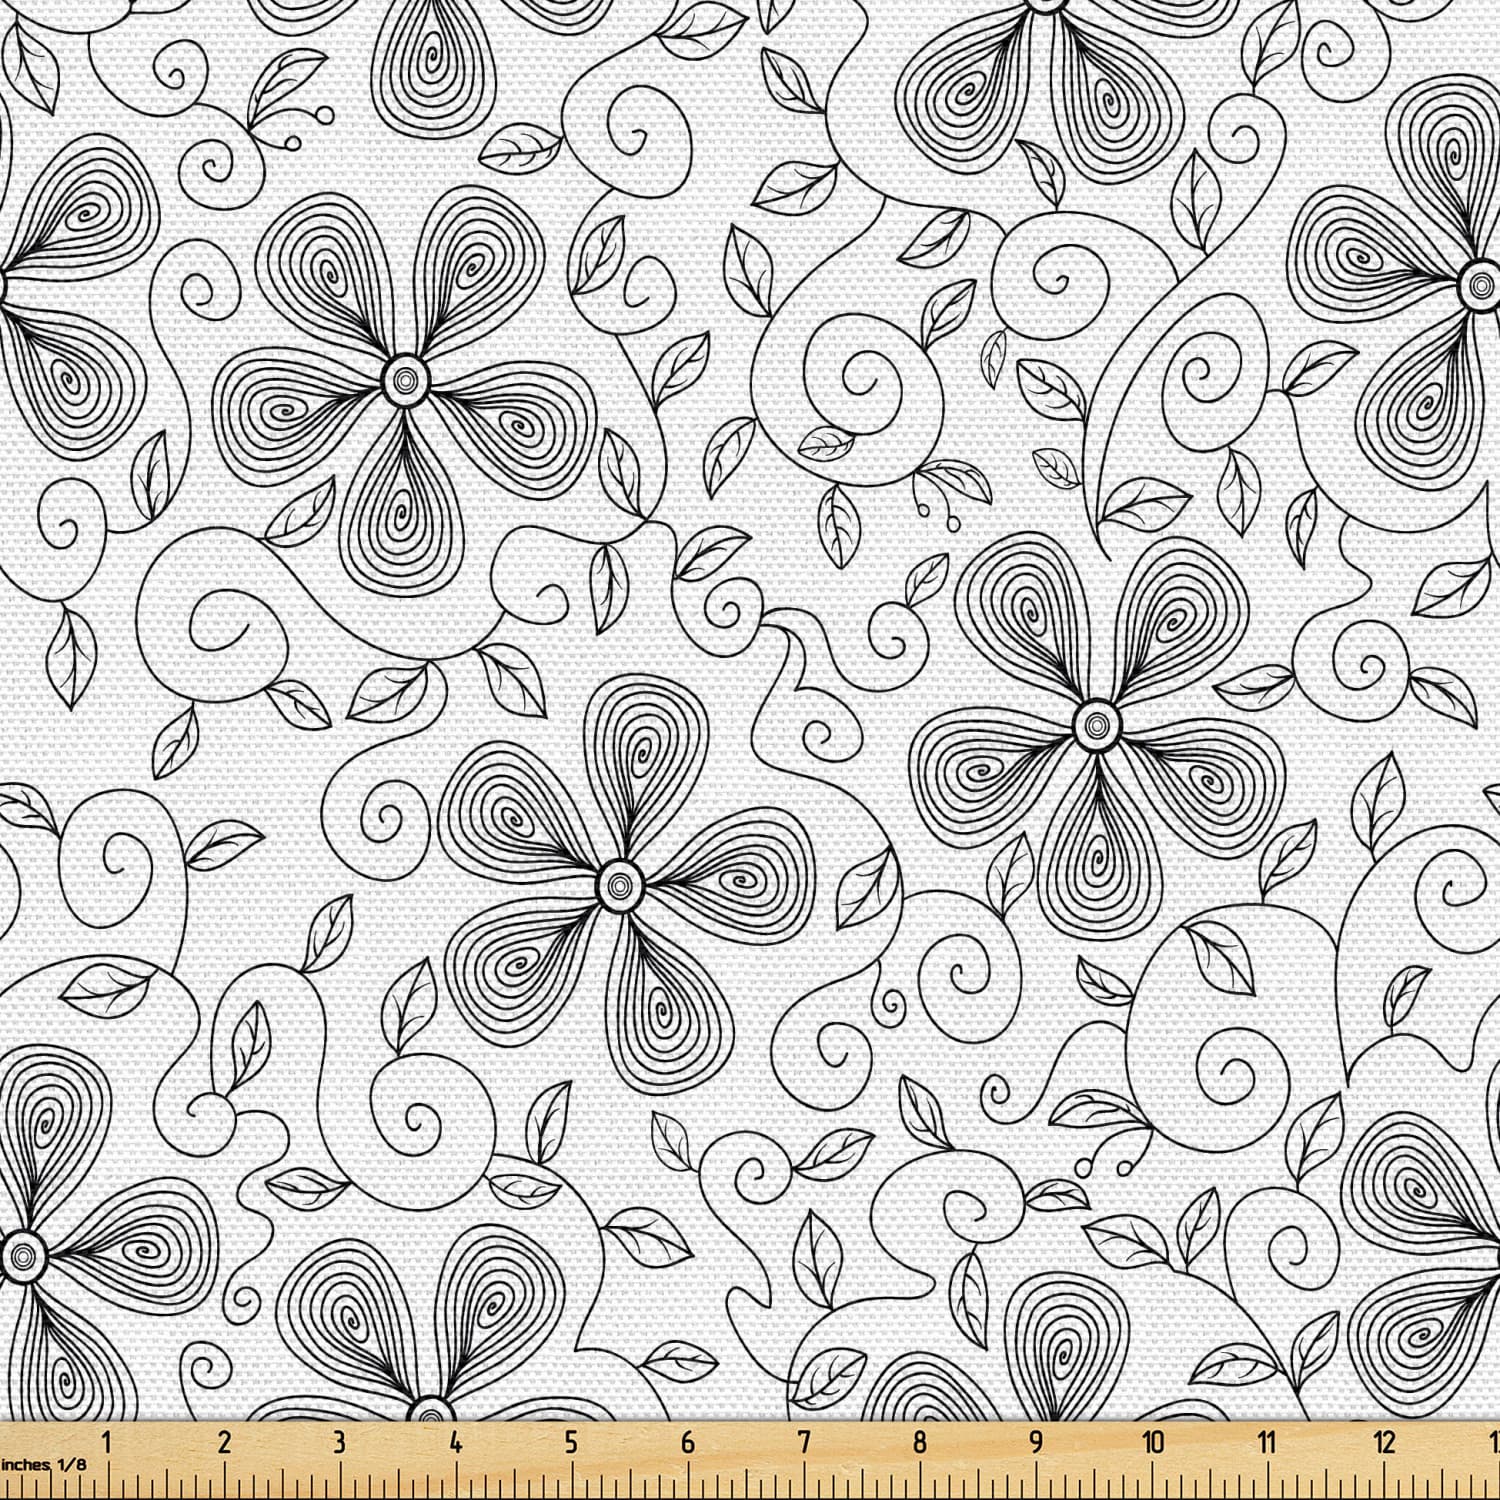Viewport: 1500px width, 1500px height.
Task: Click the number "5" on the ruler
Action: 571,1443
